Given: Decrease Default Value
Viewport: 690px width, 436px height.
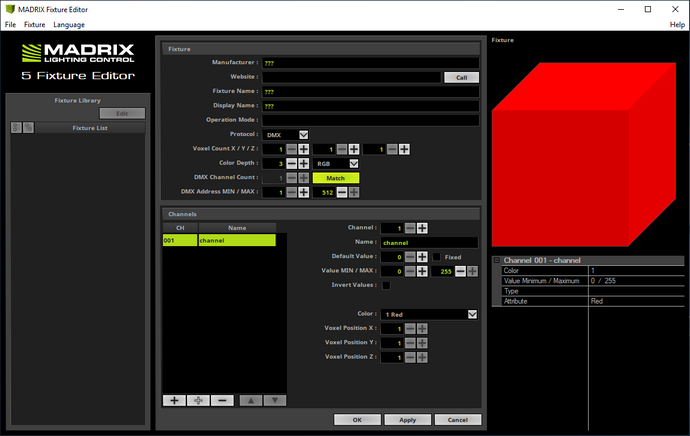Looking at the screenshot, I should [x=410, y=257].
